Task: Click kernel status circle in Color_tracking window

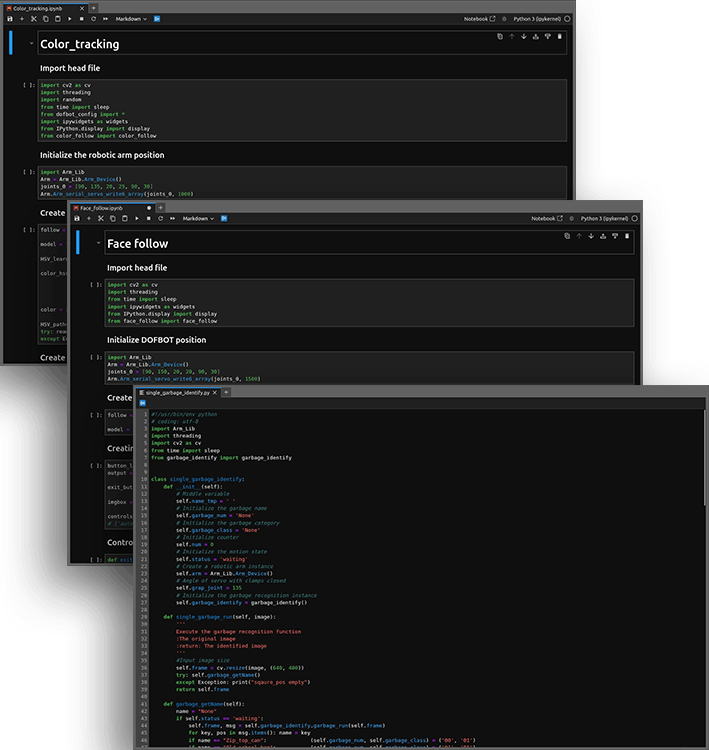Action: pyautogui.click(x=567, y=19)
